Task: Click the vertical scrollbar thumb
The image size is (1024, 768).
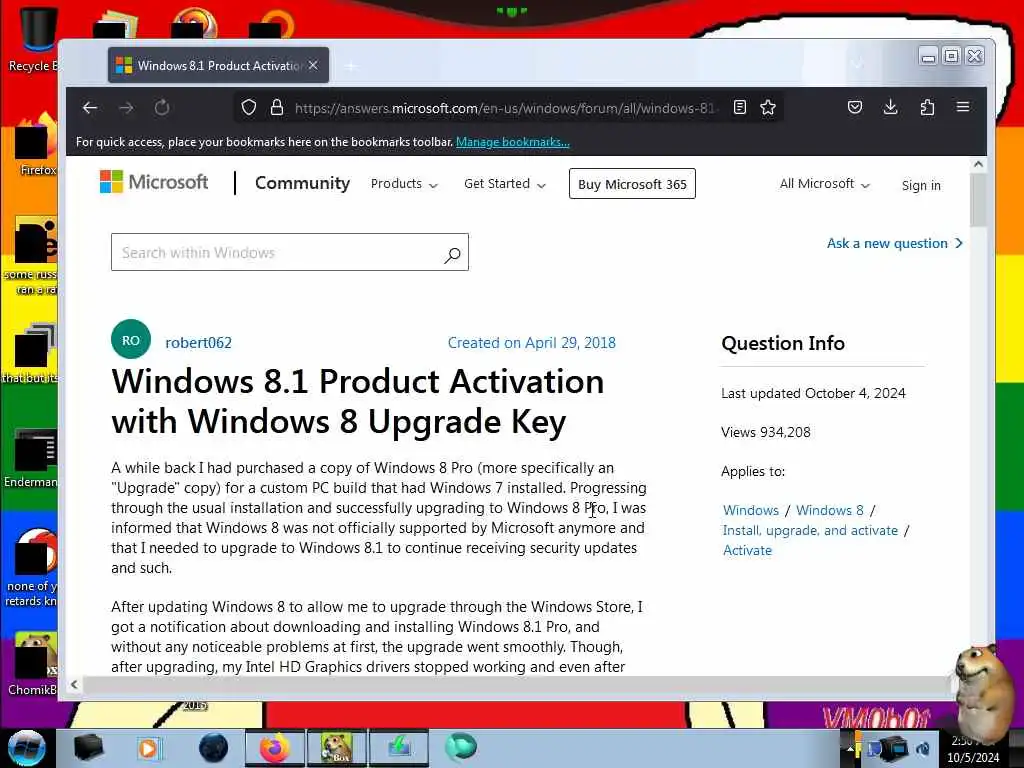Action: (978, 200)
